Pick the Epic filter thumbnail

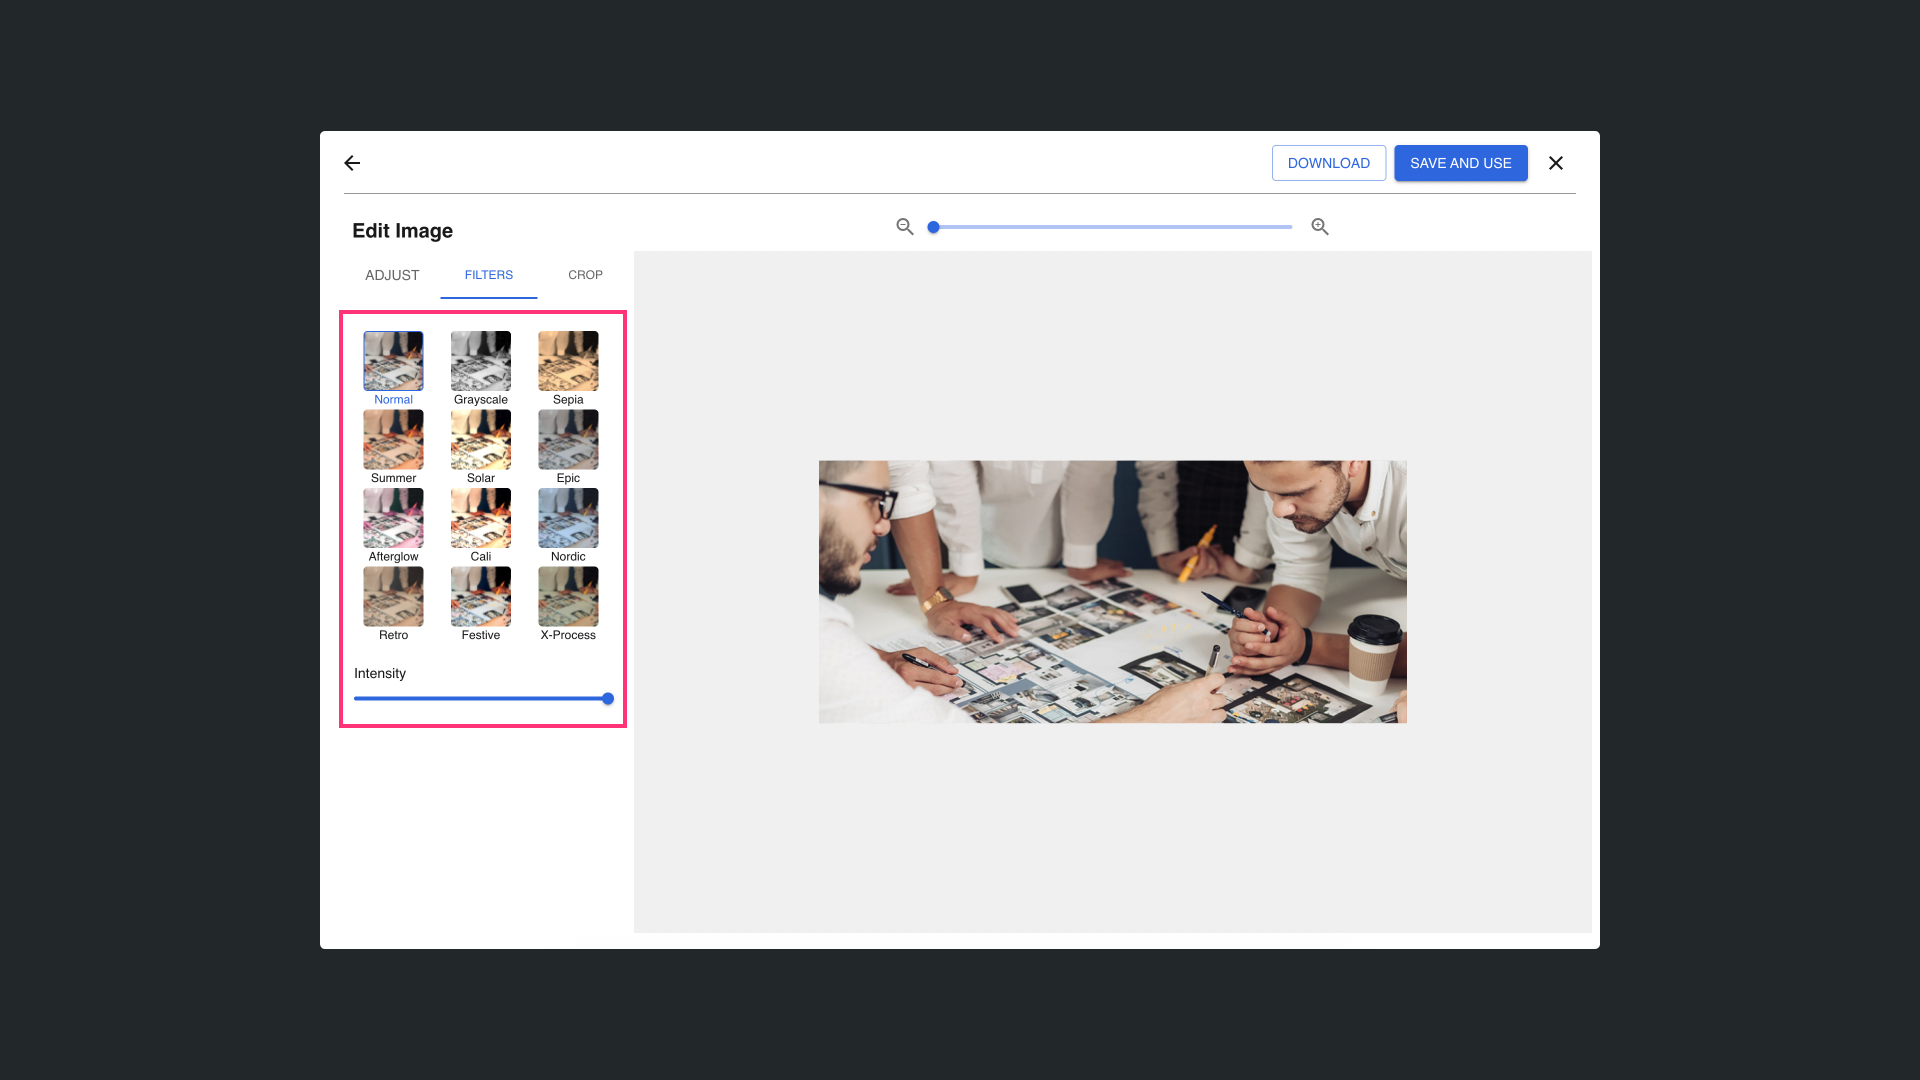click(x=568, y=439)
